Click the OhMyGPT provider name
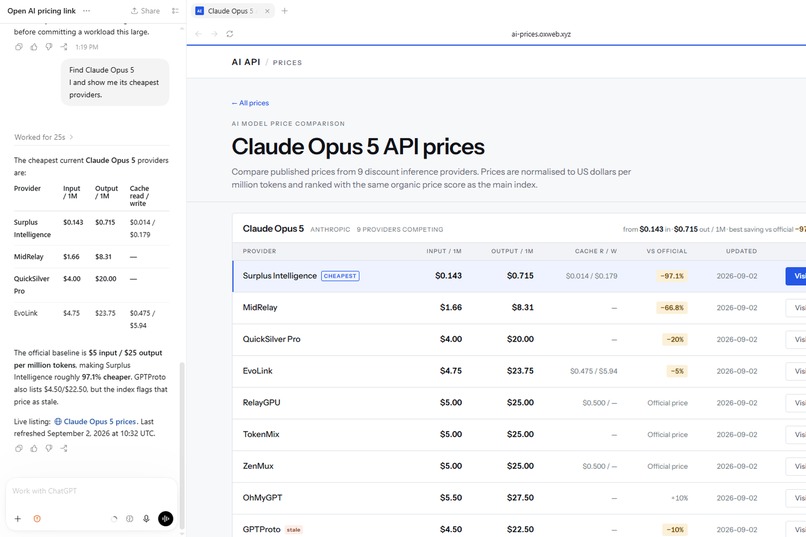The image size is (806, 537). point(263,498)
